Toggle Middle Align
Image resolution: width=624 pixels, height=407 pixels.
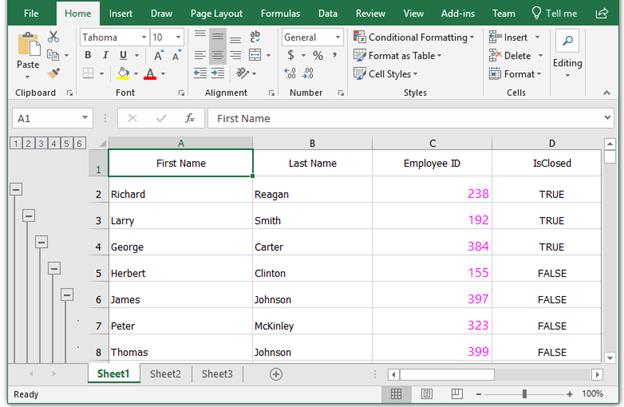(218, 37)
